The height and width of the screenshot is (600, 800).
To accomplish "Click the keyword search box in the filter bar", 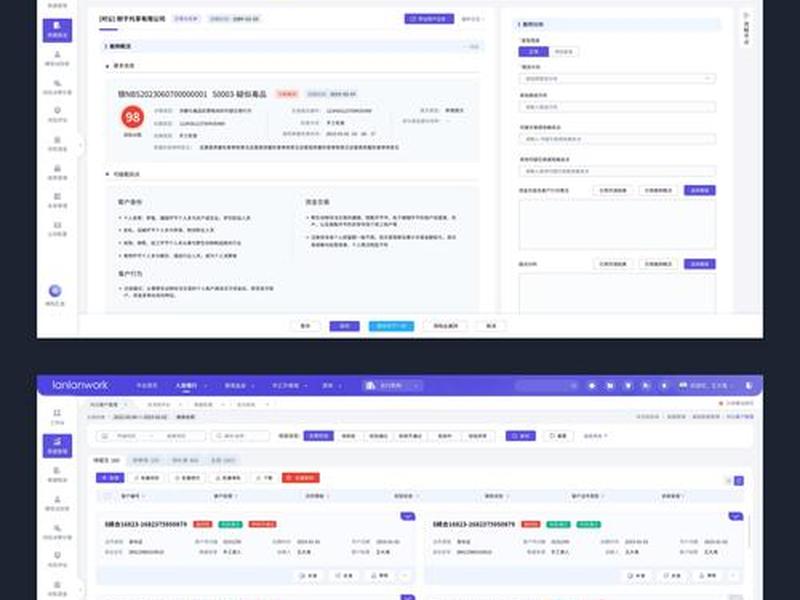I will point(240,436).
